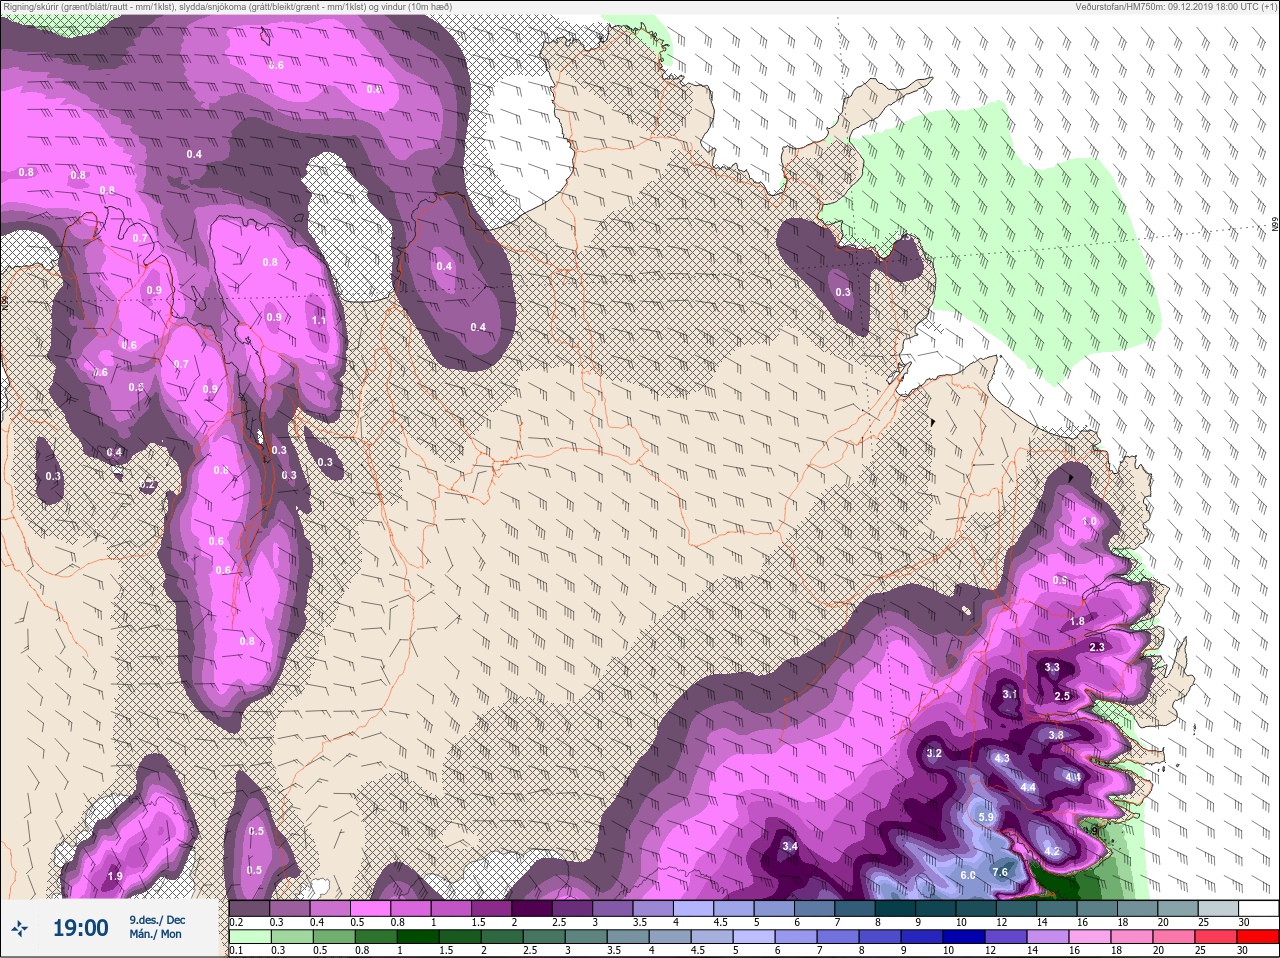Select lower legend swatch between 1 and 1.5

point(417,937)
